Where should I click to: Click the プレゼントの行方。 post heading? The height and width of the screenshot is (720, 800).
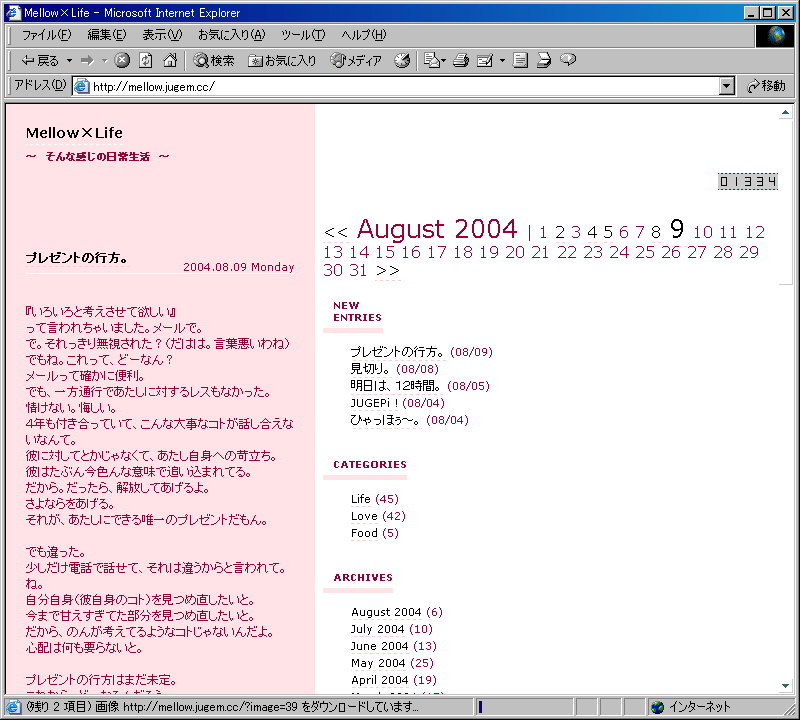pos(77,258)
